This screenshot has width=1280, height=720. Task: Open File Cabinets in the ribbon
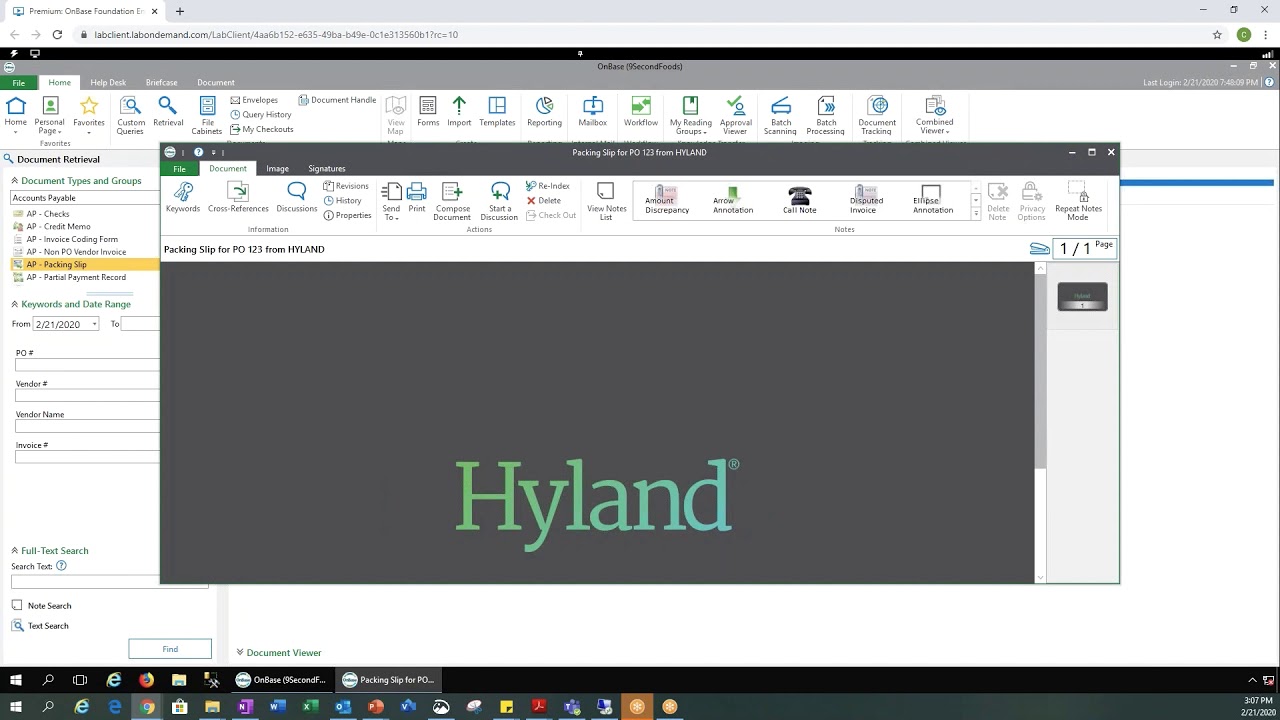[207, 116]
